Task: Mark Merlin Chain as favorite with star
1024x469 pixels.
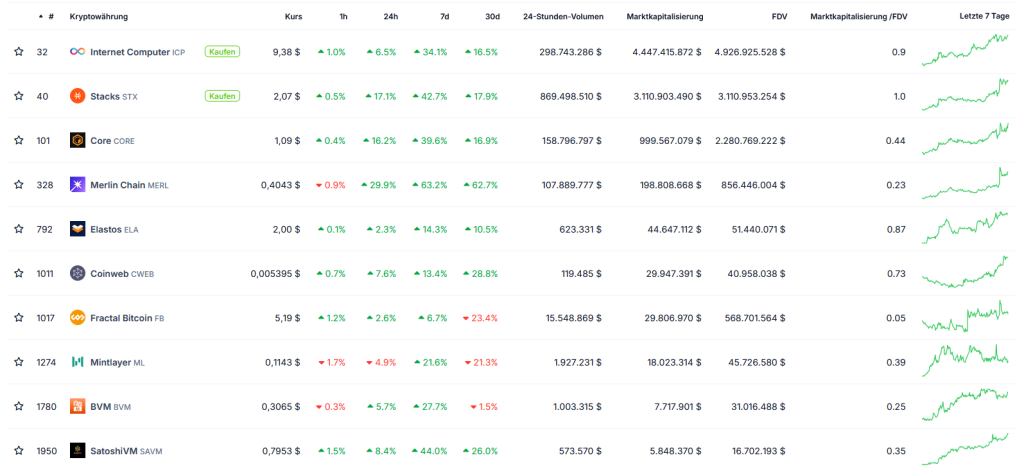Action: point(19,185)
